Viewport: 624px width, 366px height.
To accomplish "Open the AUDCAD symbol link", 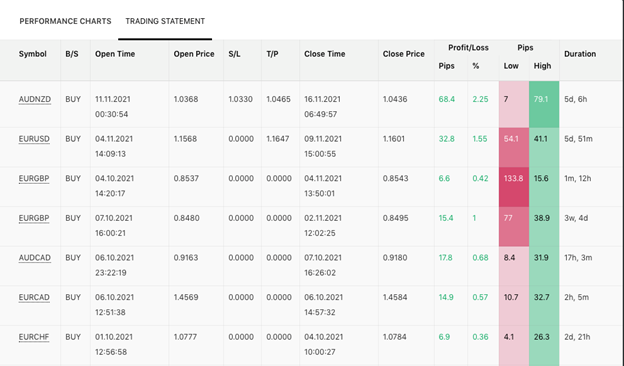I will tap(35, 258).
